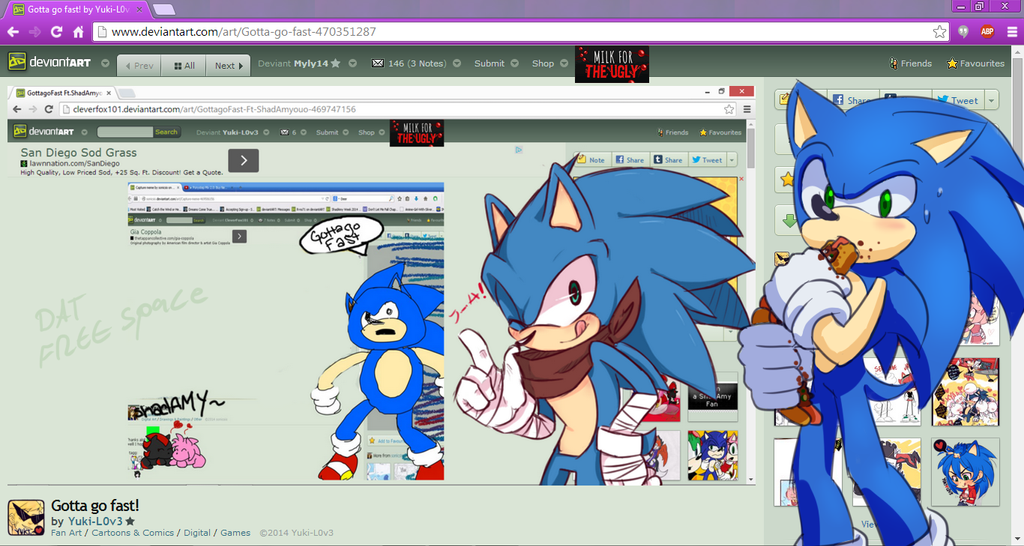
Task: Open a new browser tab
Action: click(163, 10)
